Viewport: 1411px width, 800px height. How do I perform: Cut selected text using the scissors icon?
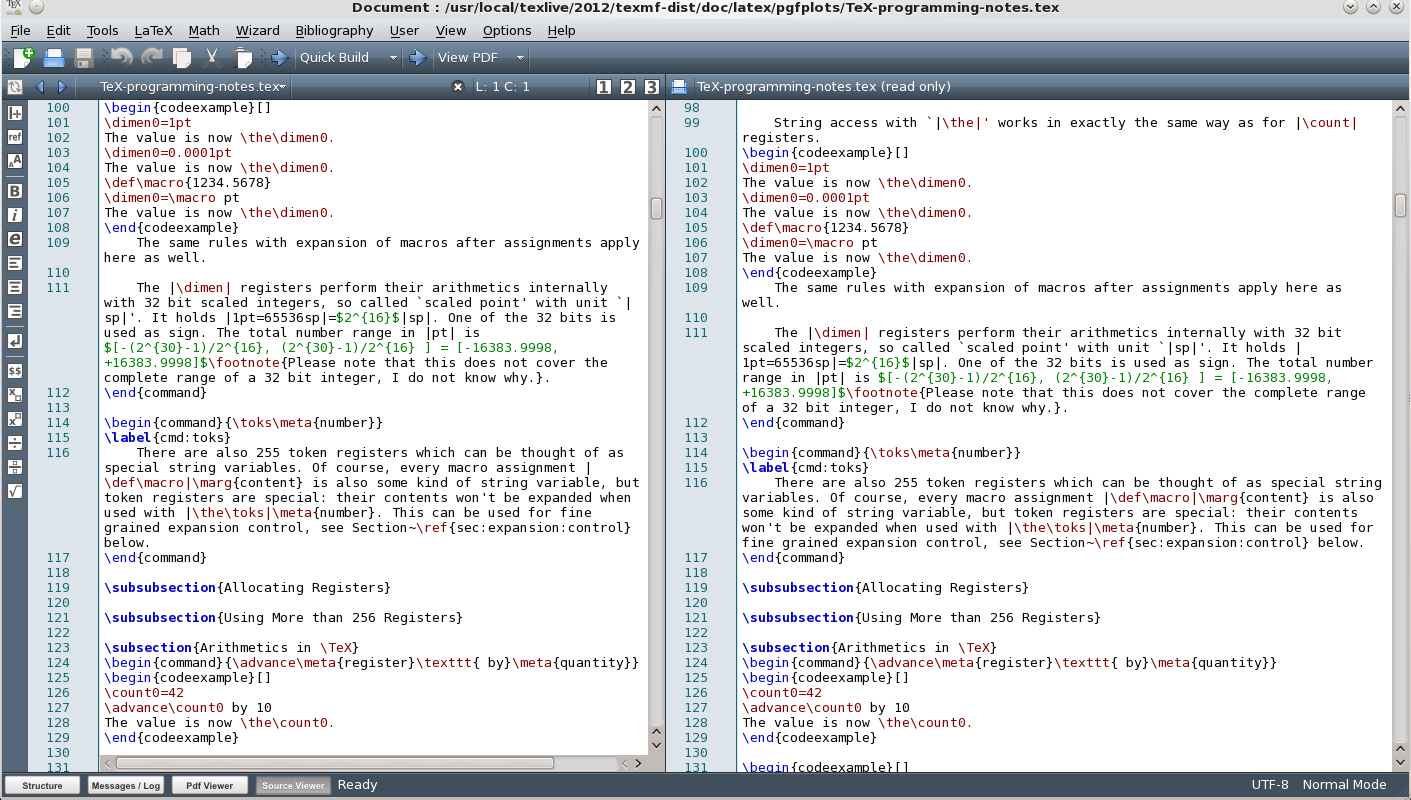212,57
